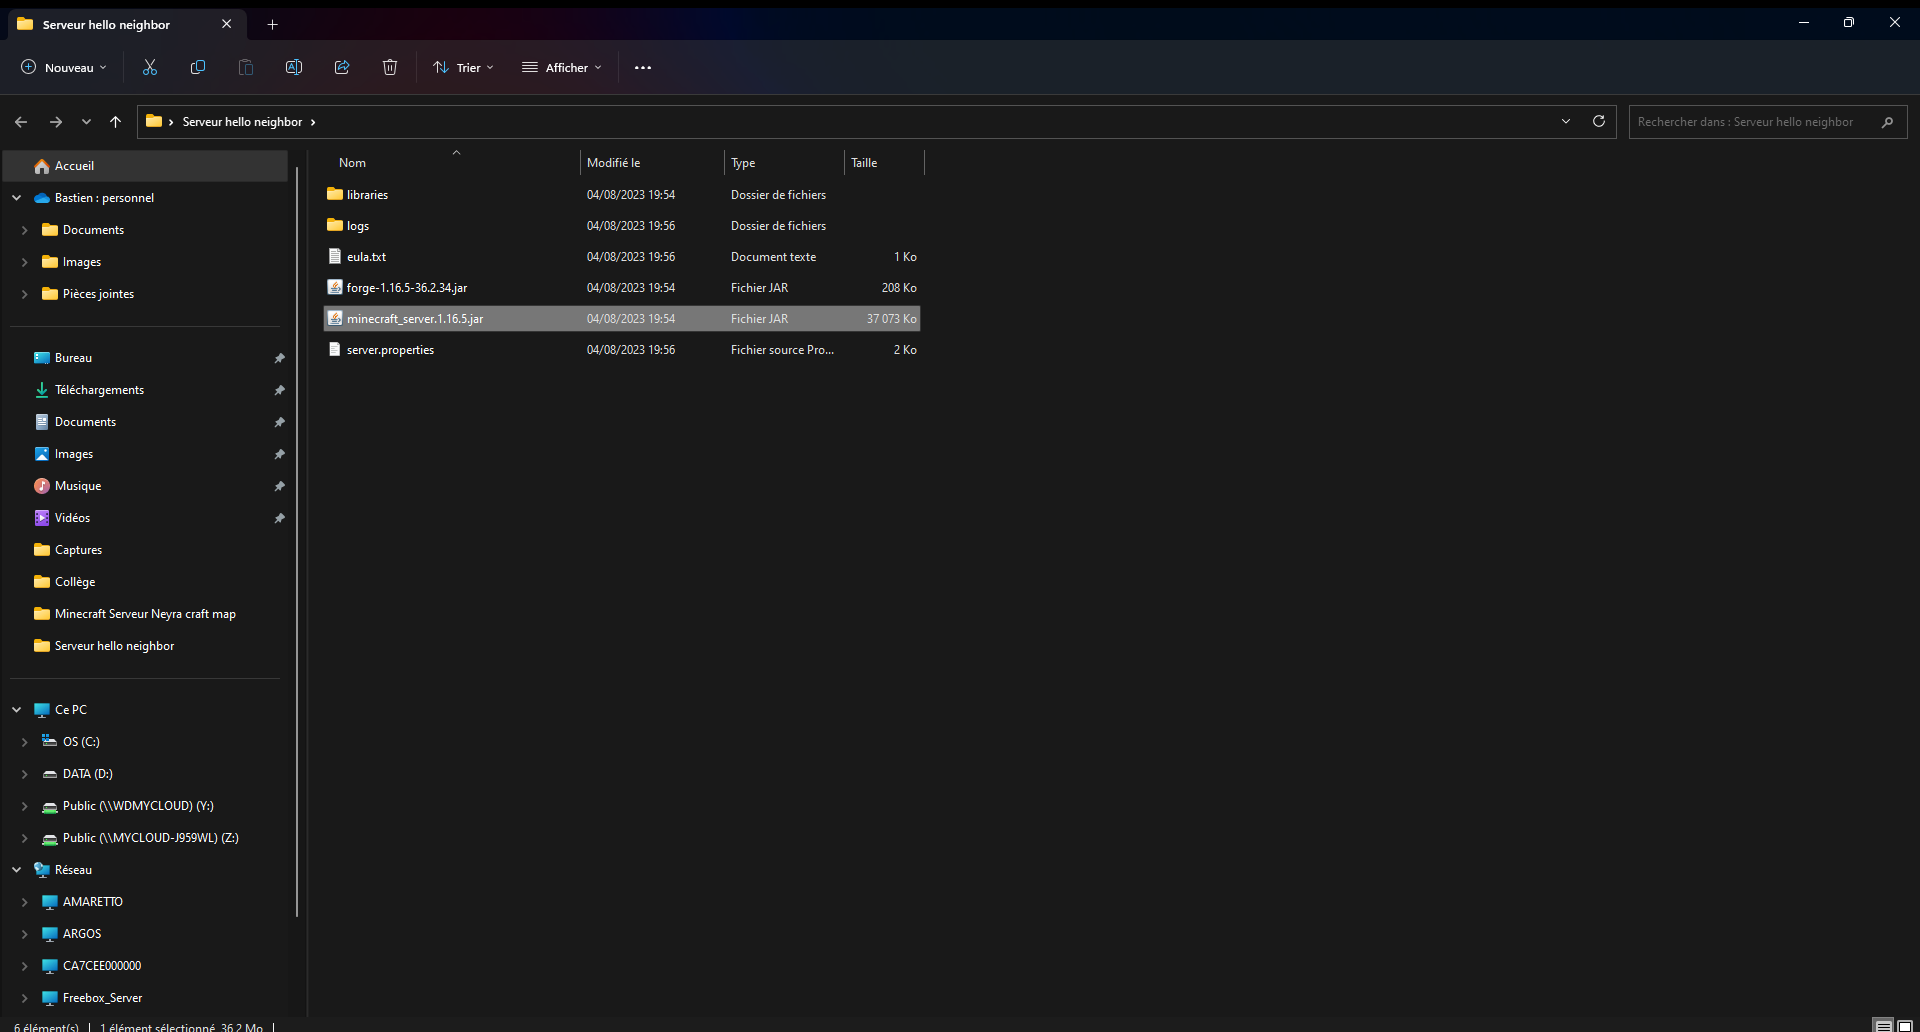Open Collège folder in sidebar

coord(146,582)
